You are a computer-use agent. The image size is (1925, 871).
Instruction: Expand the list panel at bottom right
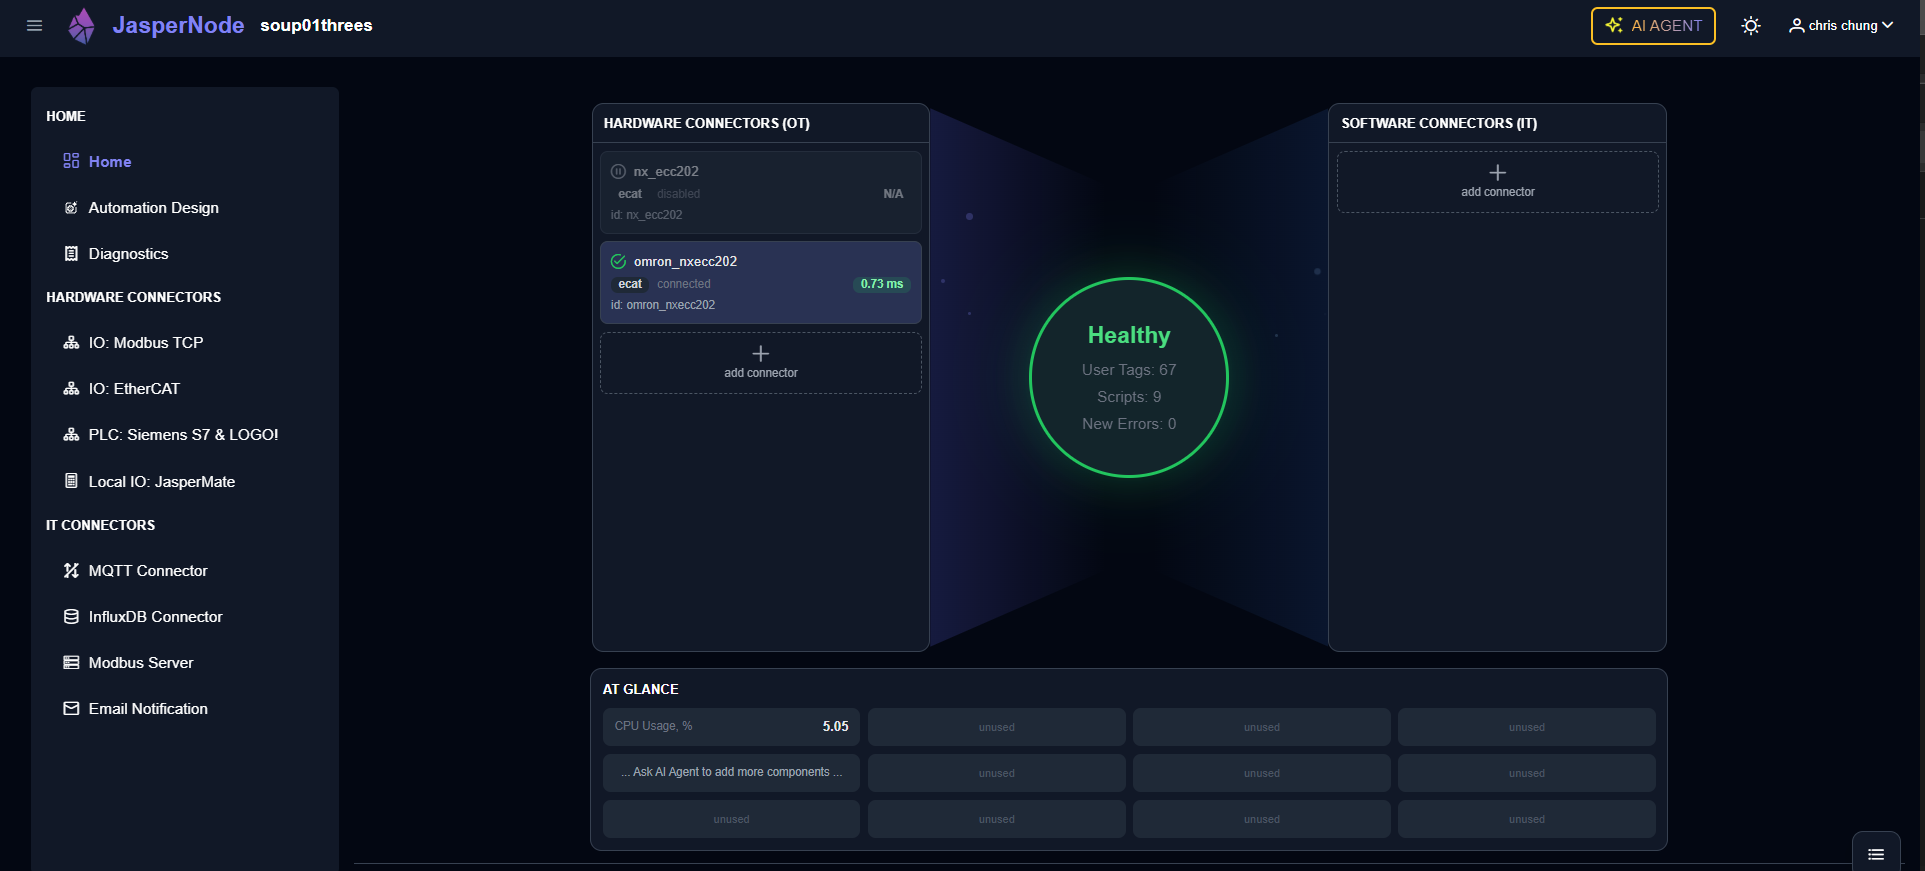pyautogui.click(x=1875, y=854)
